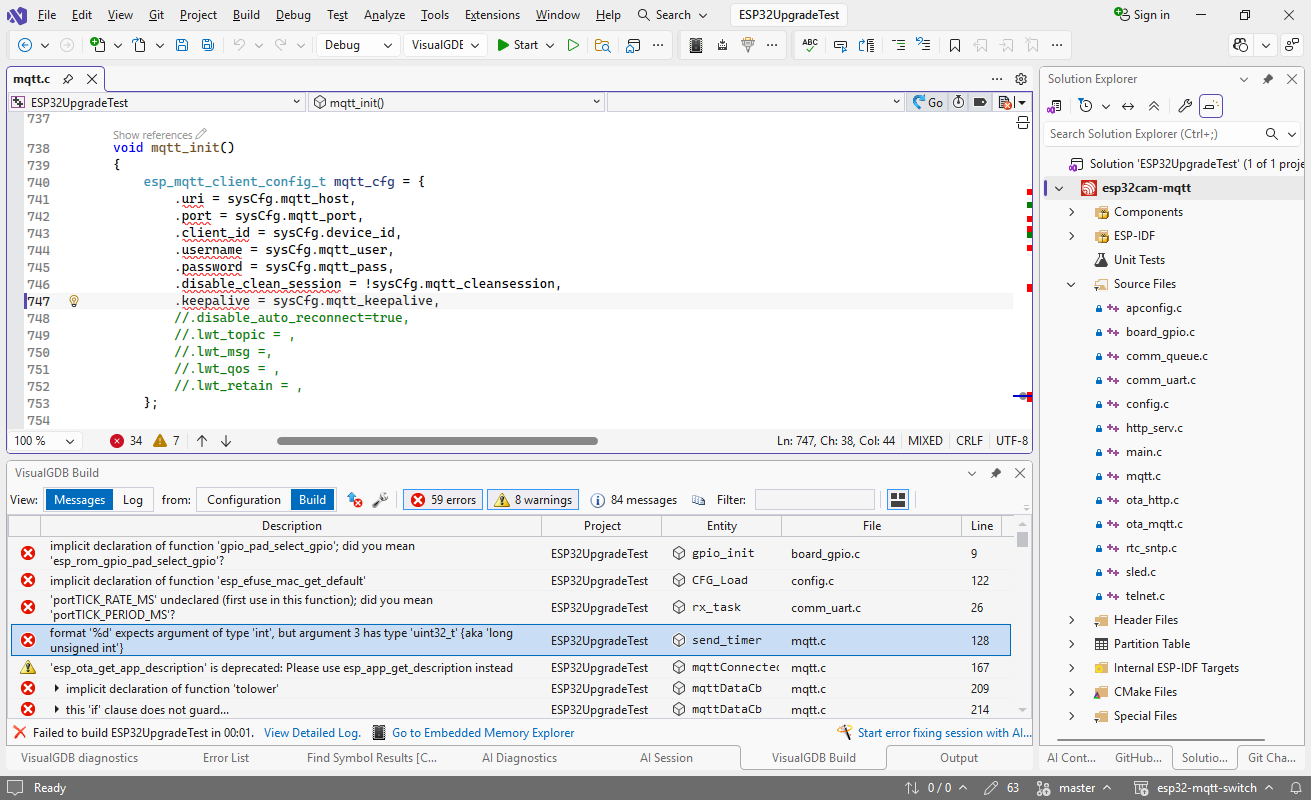Click the build messages Filter input field
1311x801 pixels.
pos(814,500)
